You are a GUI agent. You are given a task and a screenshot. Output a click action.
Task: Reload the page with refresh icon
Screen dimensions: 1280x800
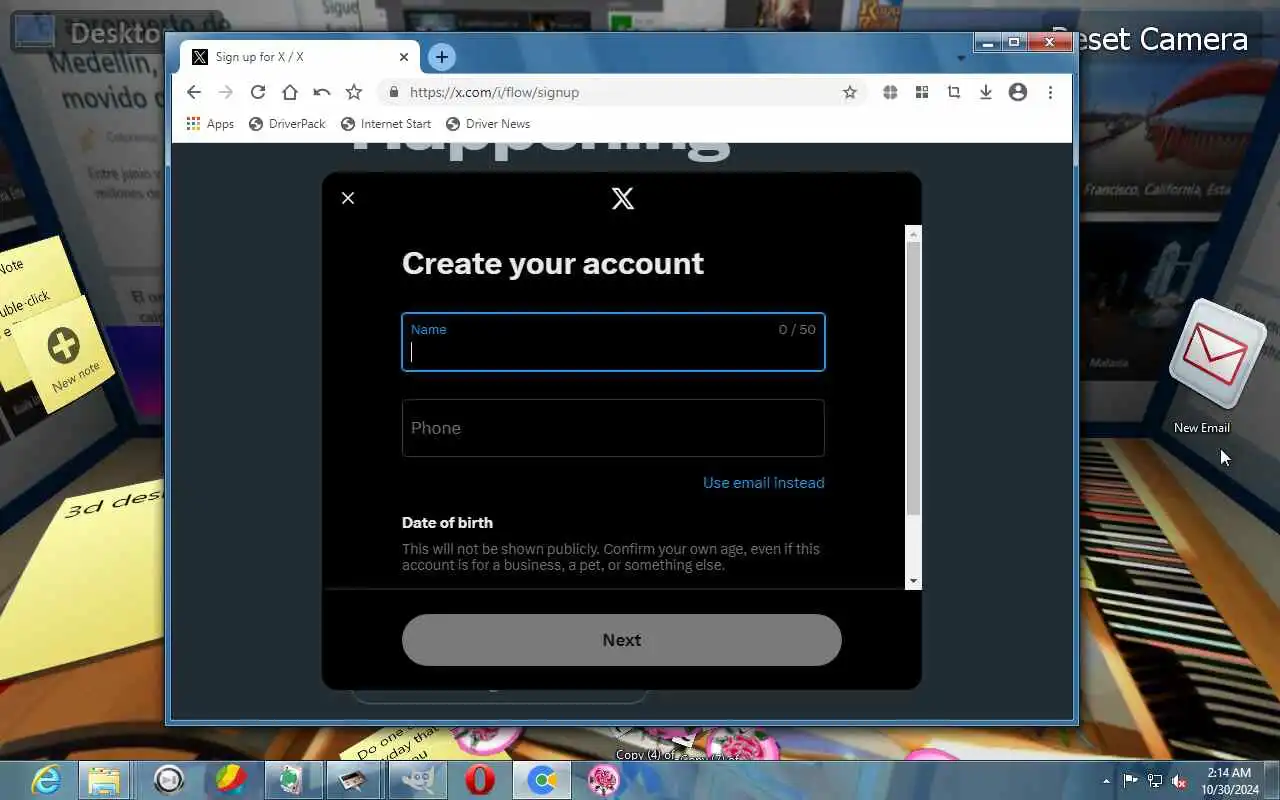[258, 92]
